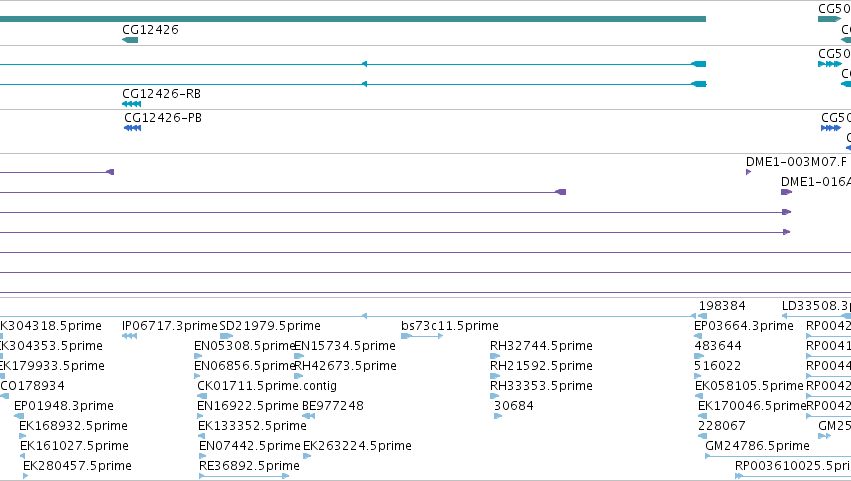
Task: Select the EN16922.5prime EST label
Action: (x=248, y=406)
